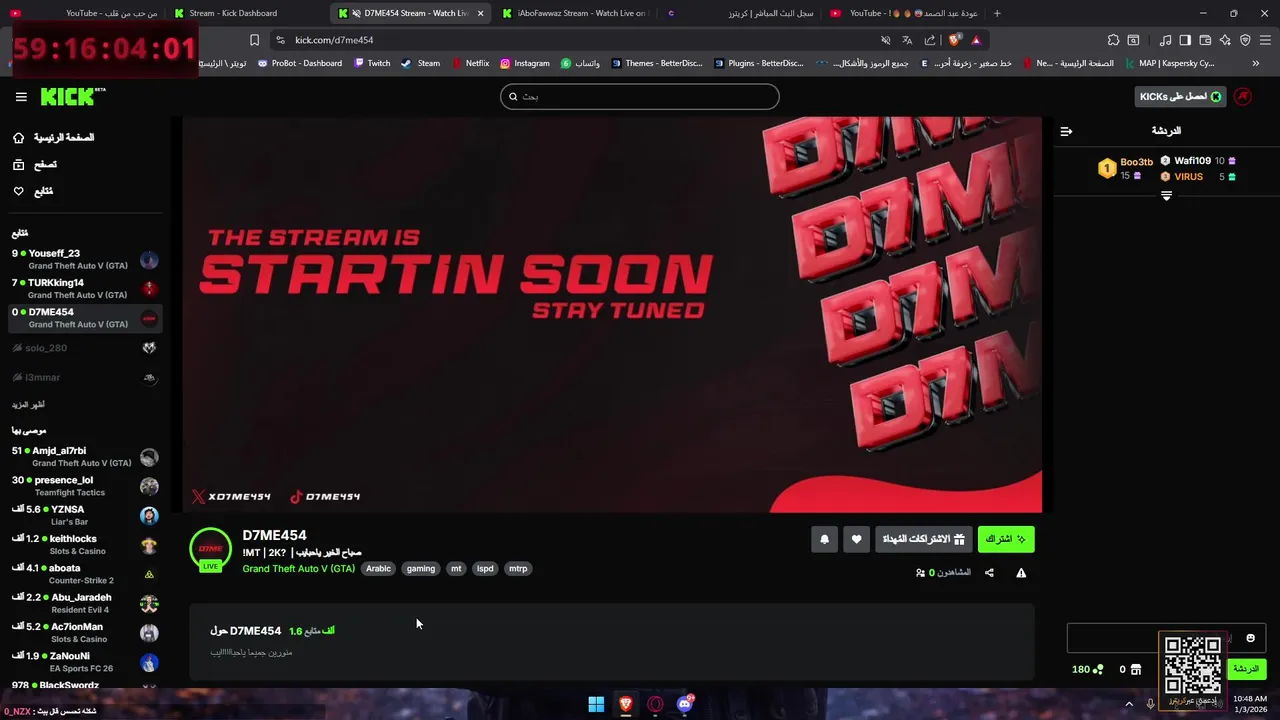Image resolution: width=1280 pixels, height=720 pixels.
Task: Click the notification bell button
Action: point(824,539)
